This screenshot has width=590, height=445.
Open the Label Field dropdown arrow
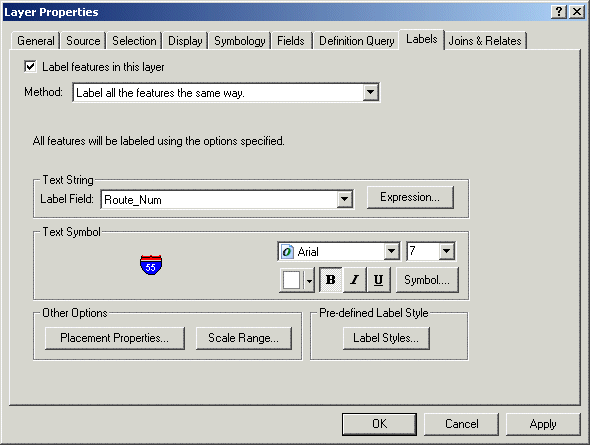tap(344, 199)
